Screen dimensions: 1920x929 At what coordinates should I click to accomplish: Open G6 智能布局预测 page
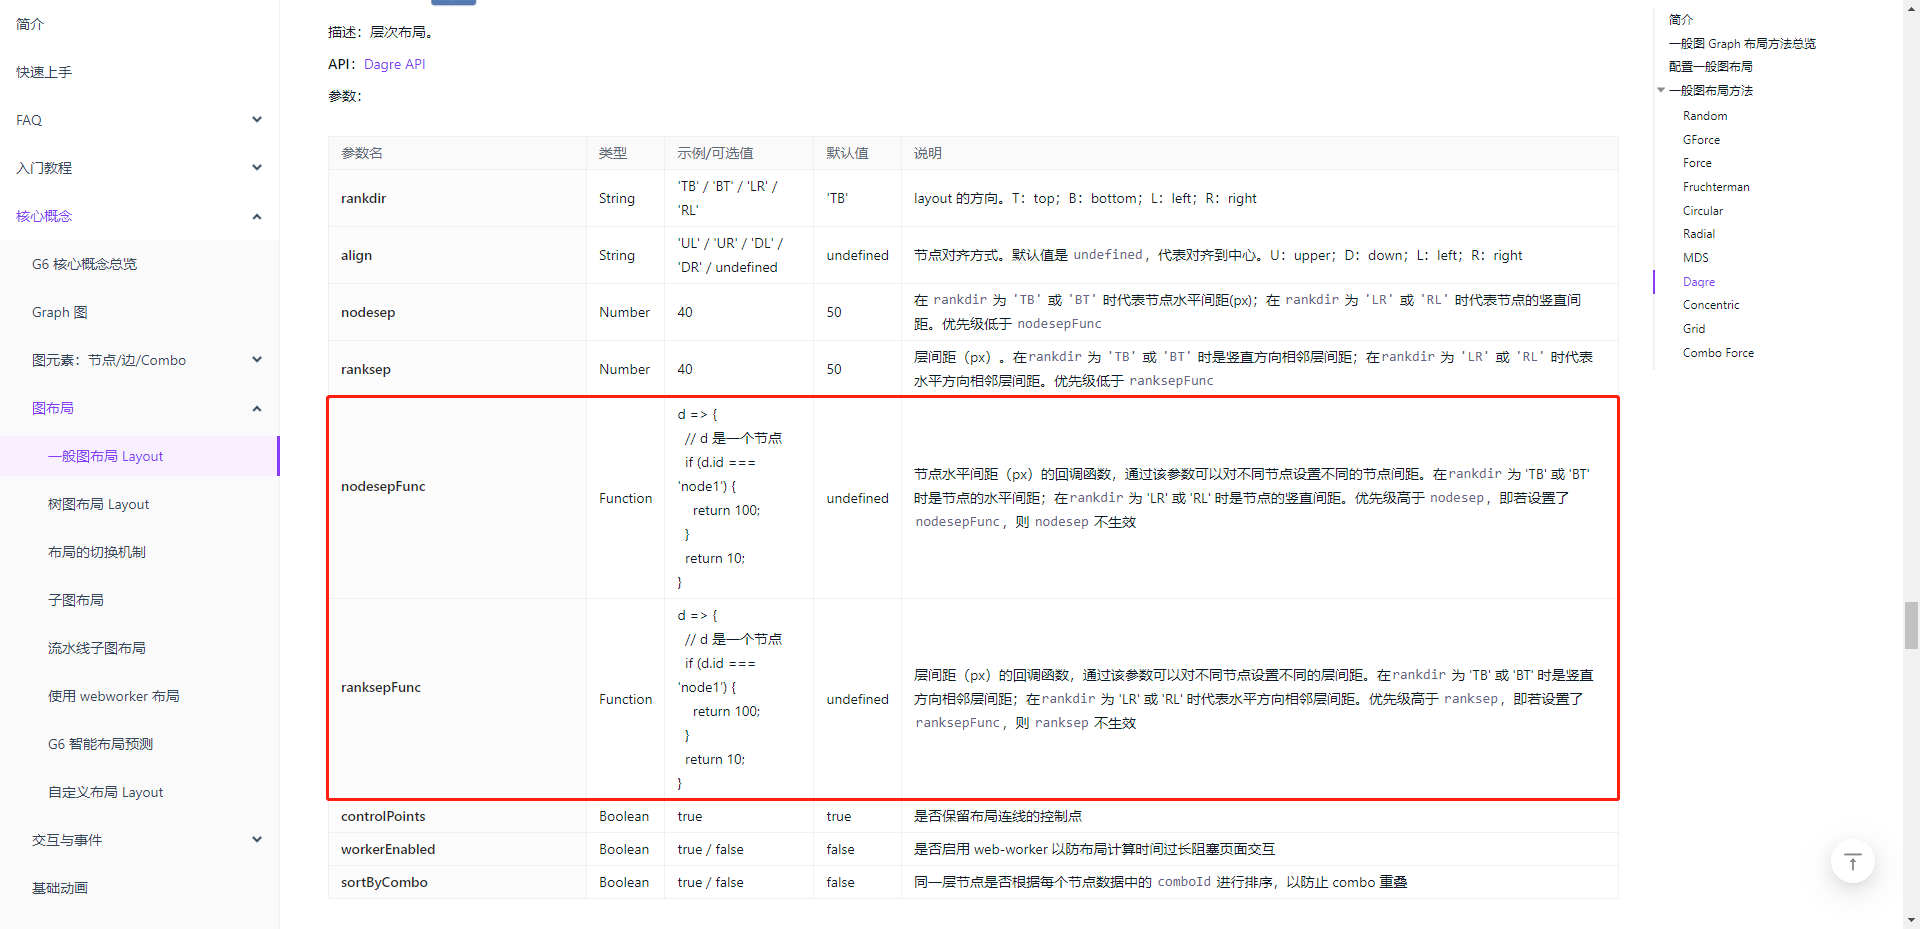[100, 743]
